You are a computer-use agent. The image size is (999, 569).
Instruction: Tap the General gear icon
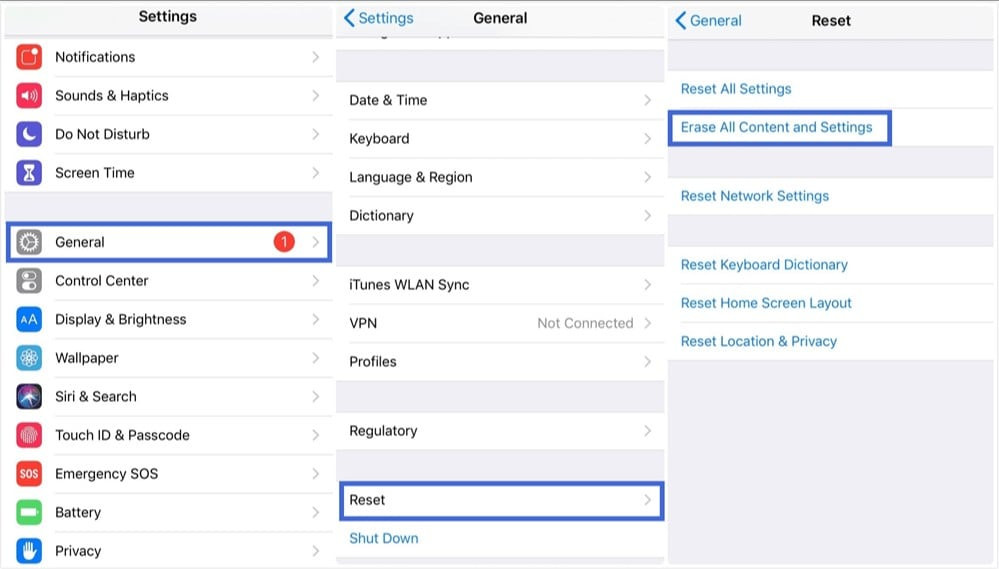click(29, 242)
